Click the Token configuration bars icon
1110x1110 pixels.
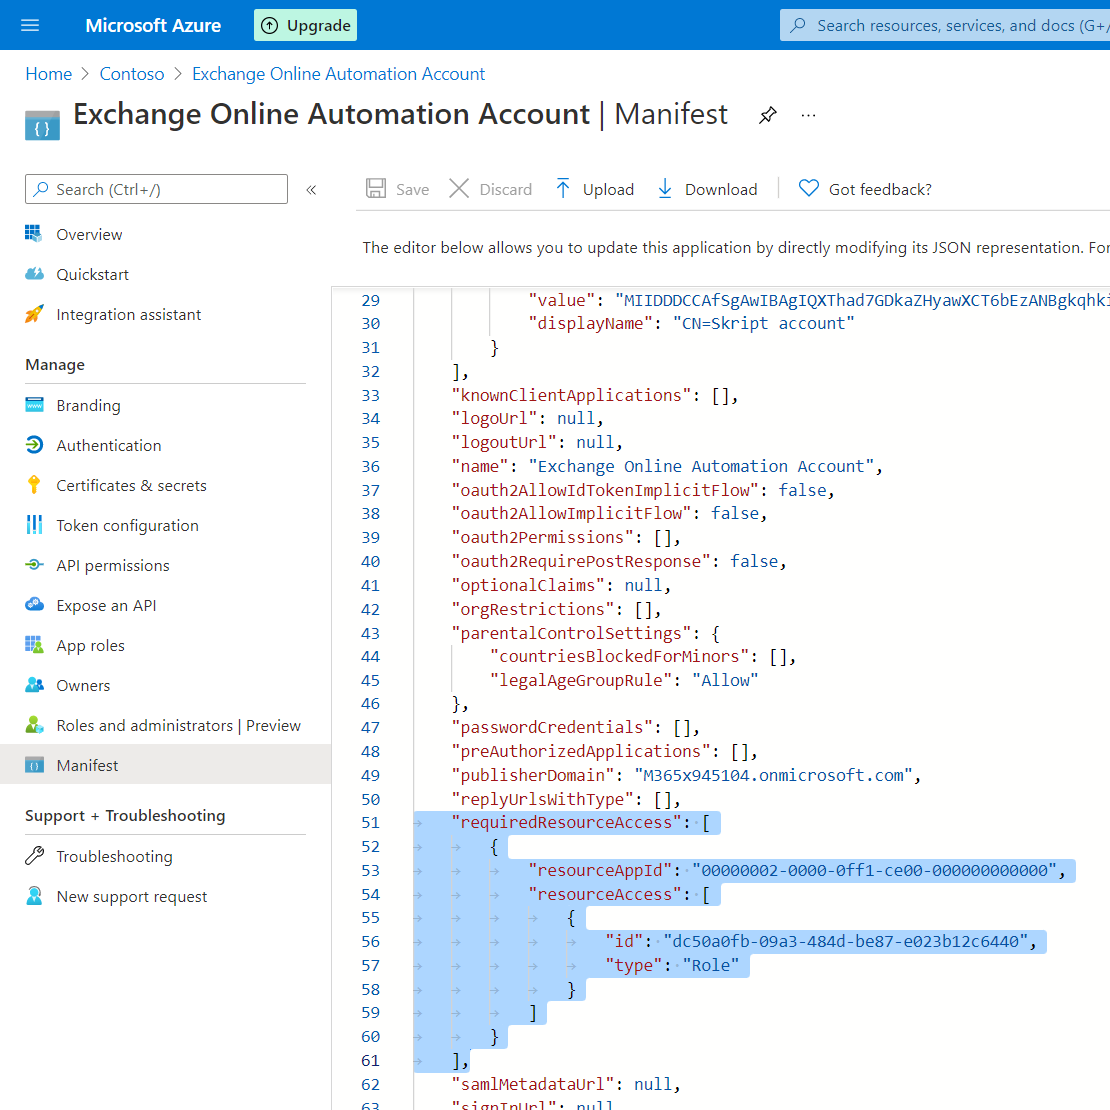tap(34, 525)
